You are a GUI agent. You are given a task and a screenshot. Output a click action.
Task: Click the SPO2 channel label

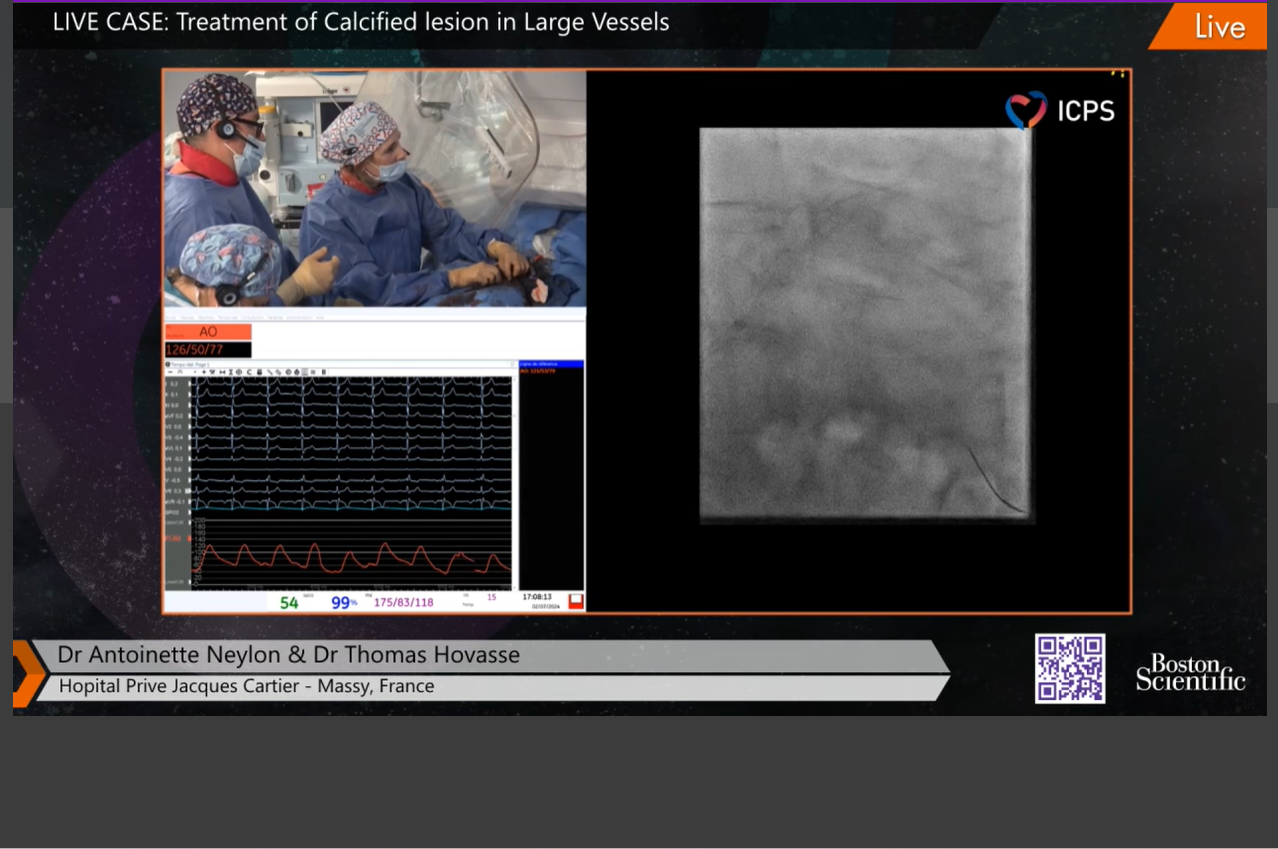click(172, 512)
